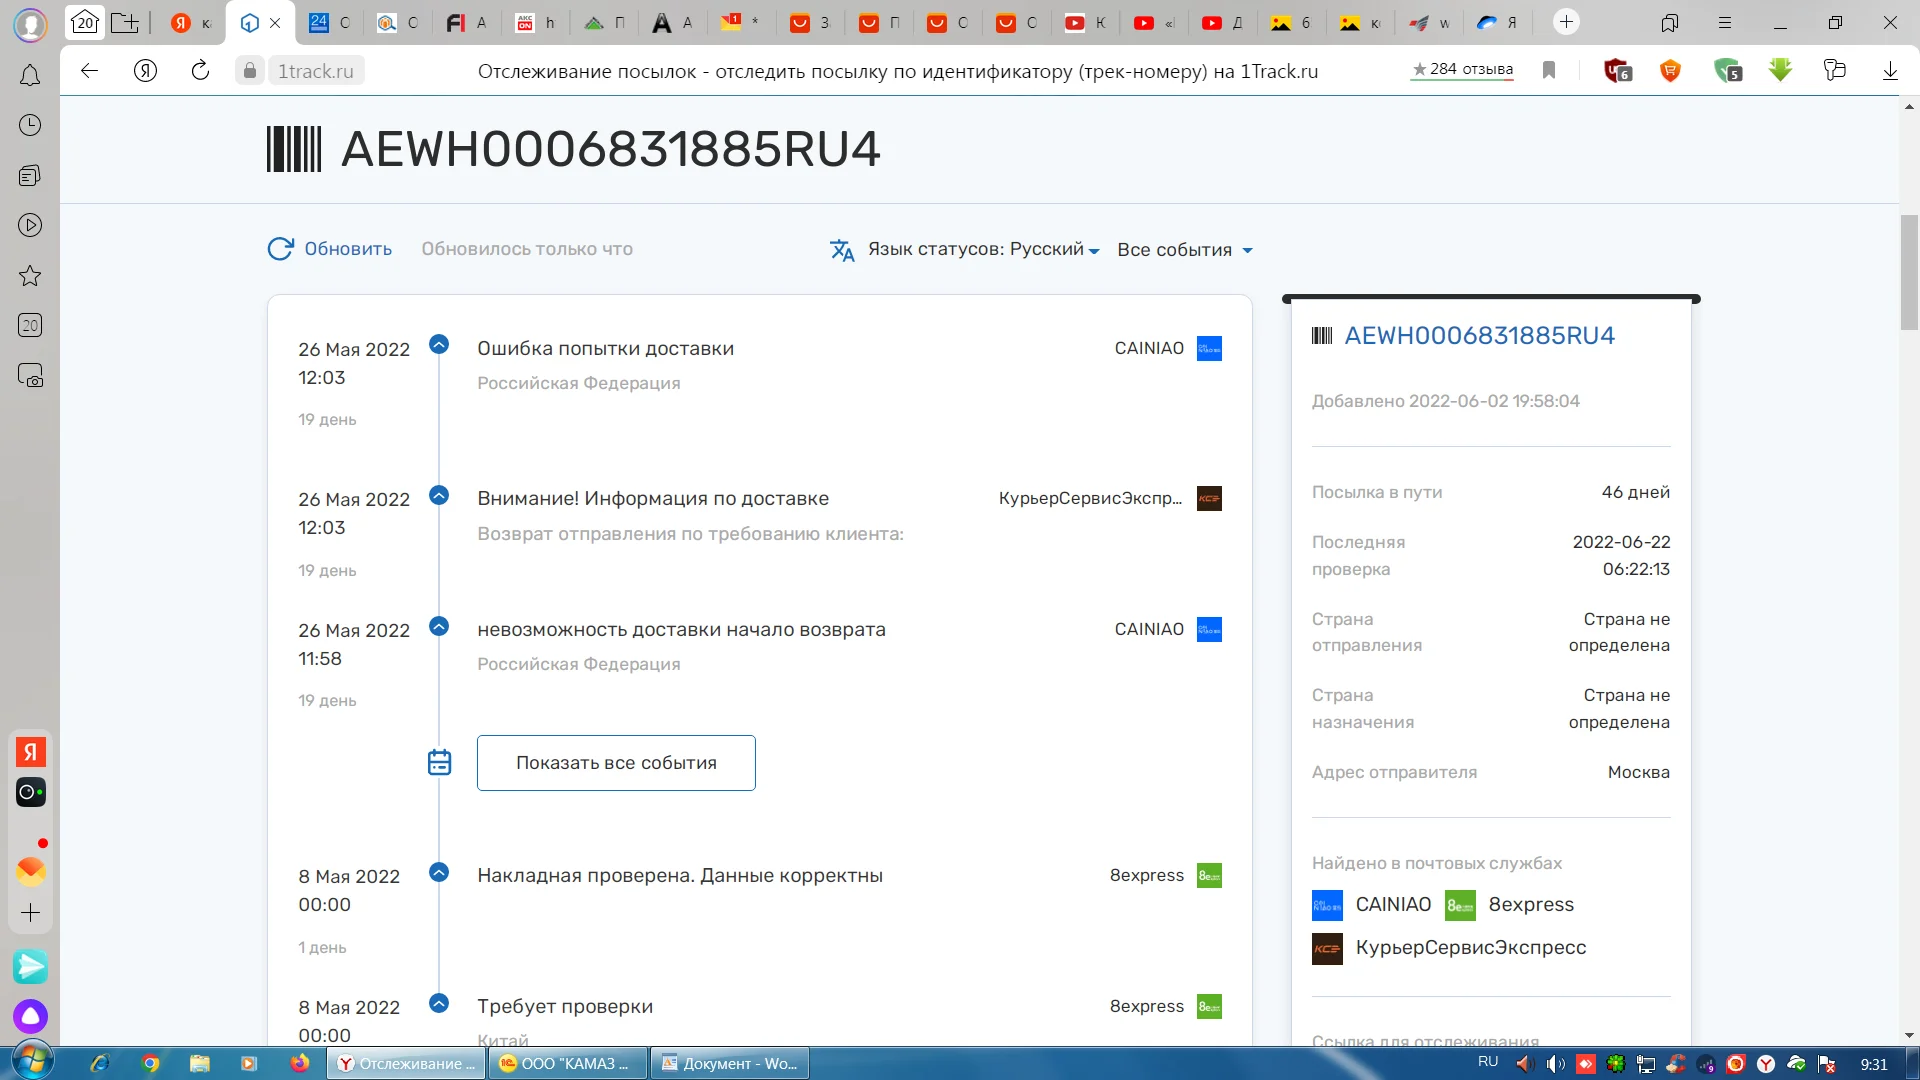Open Все события filter dropdown
Screen dimensions: 1920x1080
(x=1184, y=250)
